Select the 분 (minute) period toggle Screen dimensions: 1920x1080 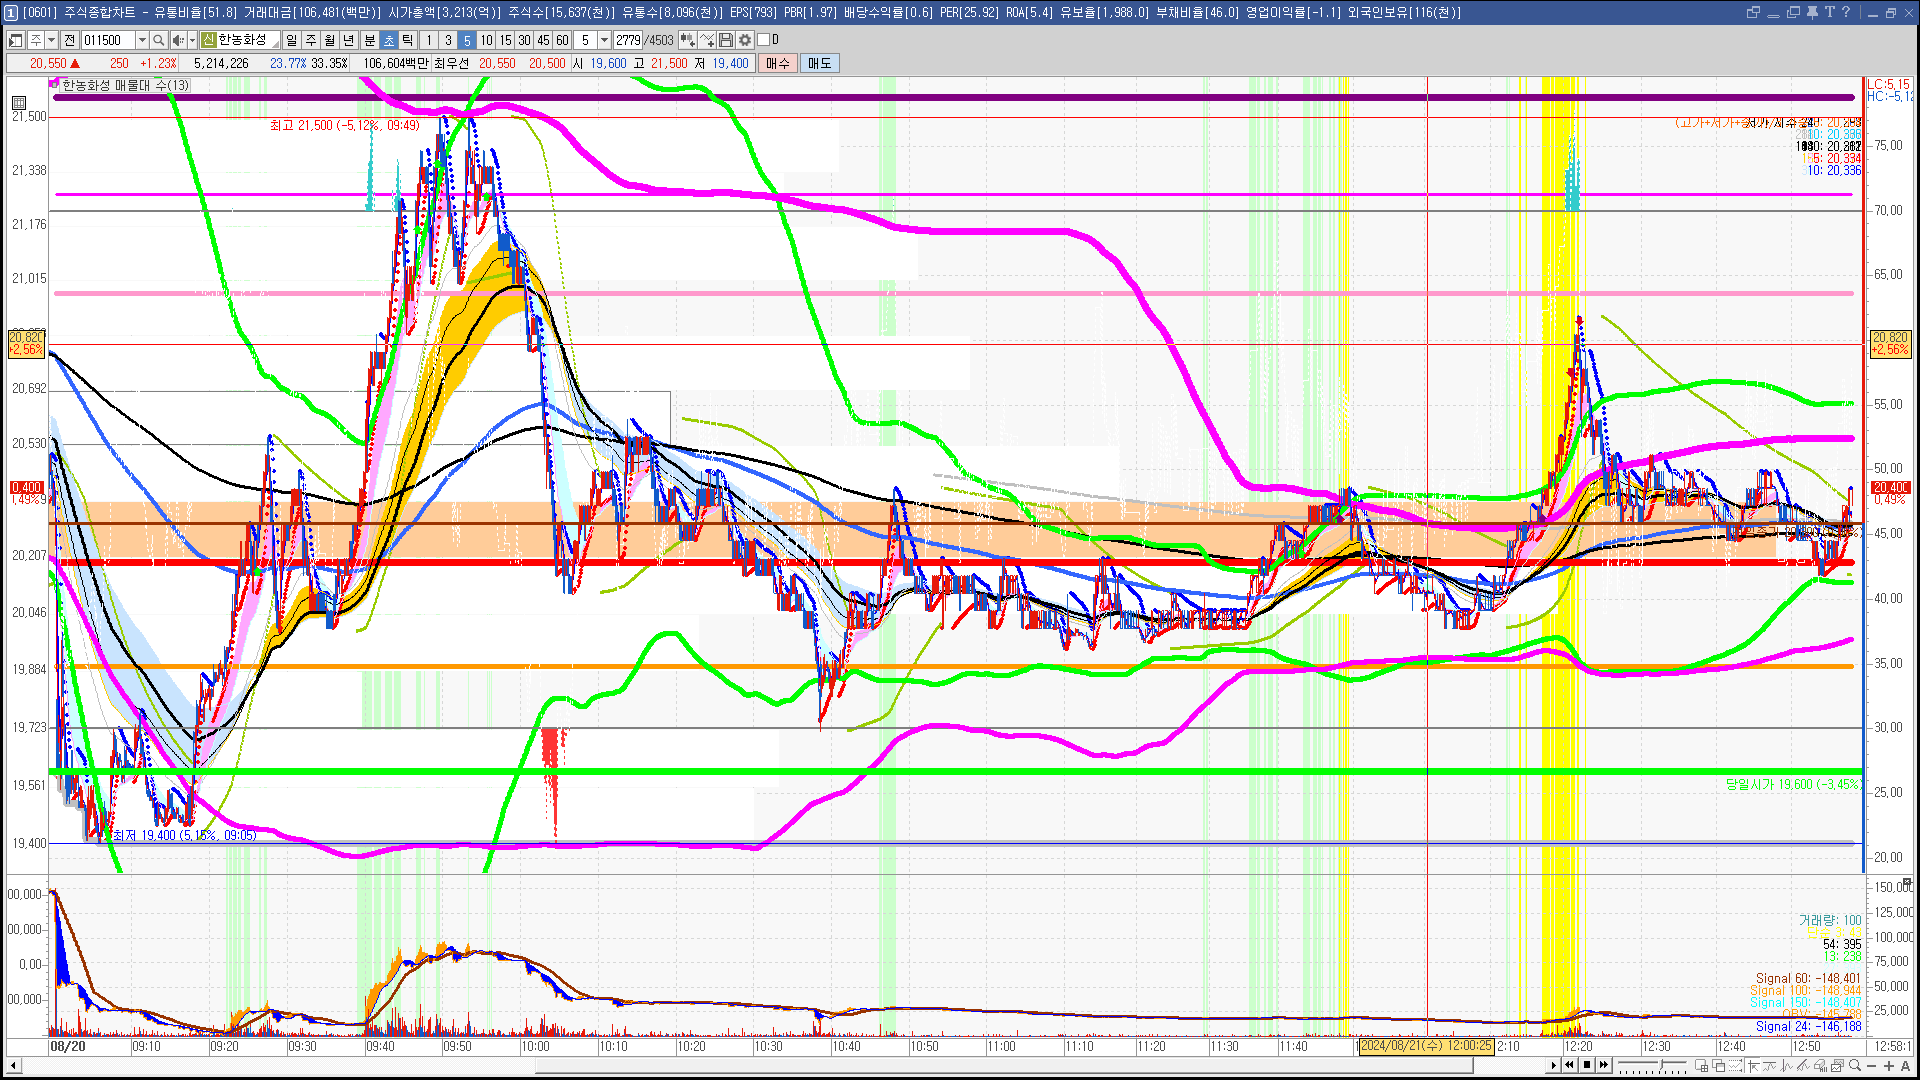[369, 40]
